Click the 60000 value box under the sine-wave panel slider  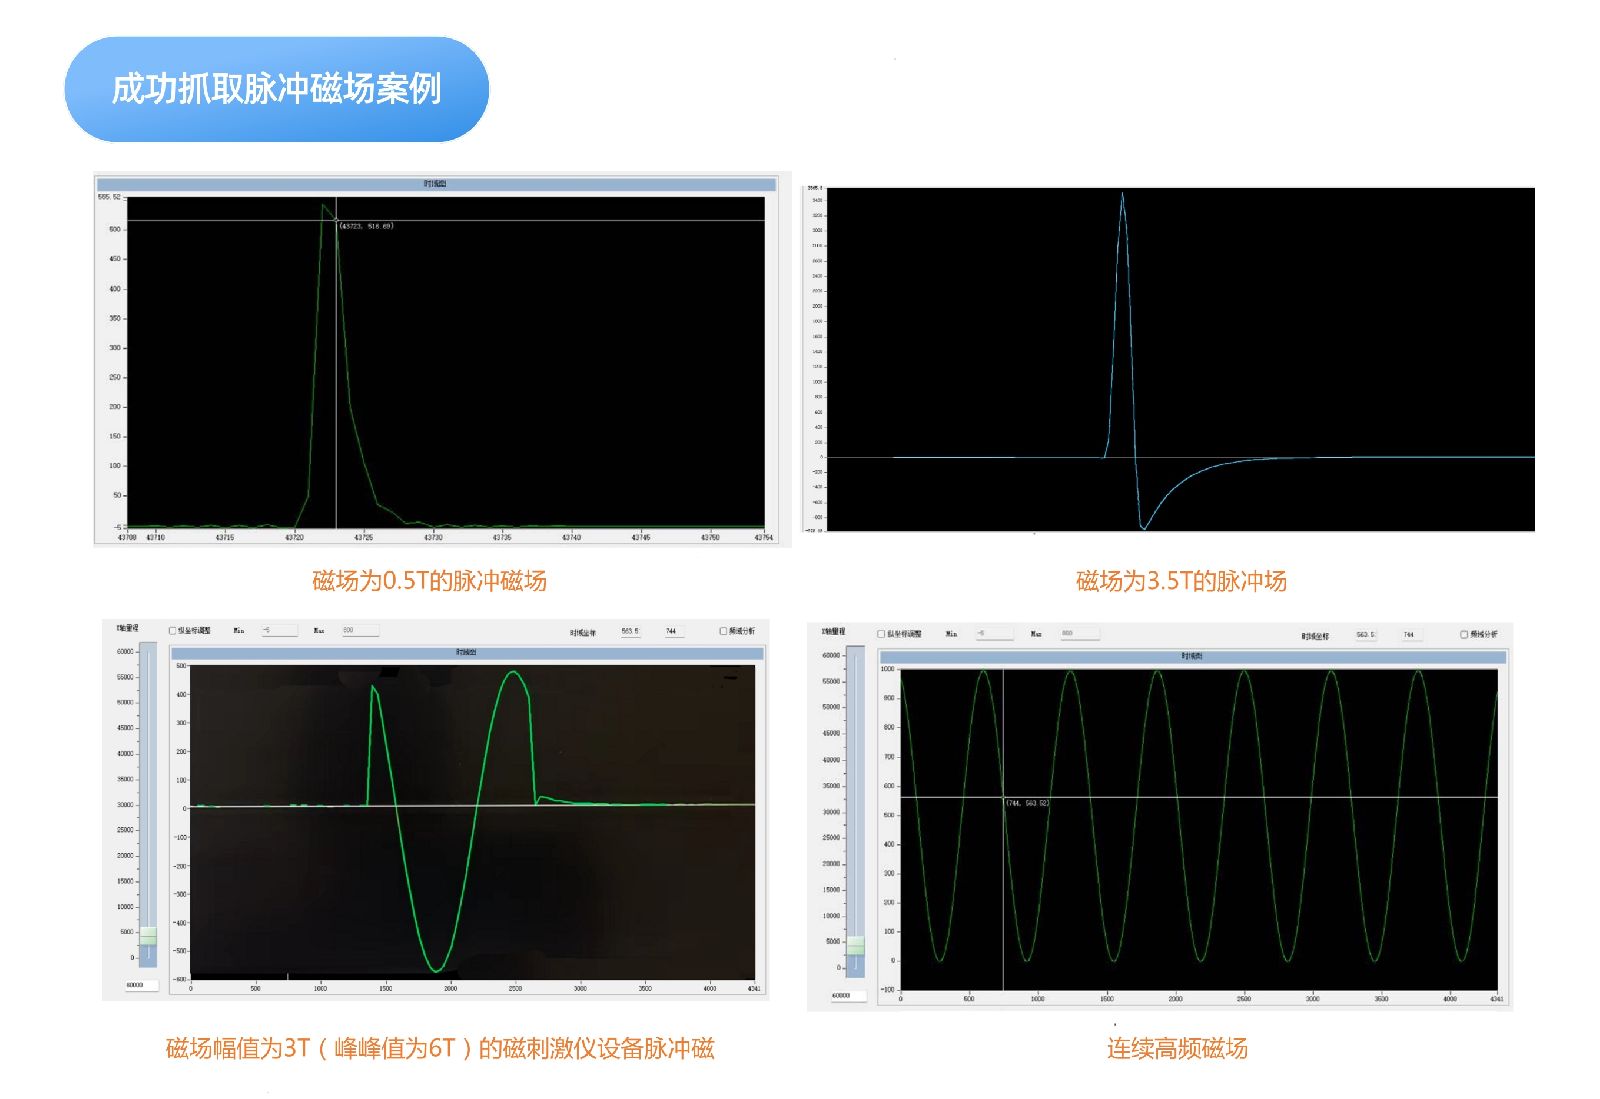(846, 996)
